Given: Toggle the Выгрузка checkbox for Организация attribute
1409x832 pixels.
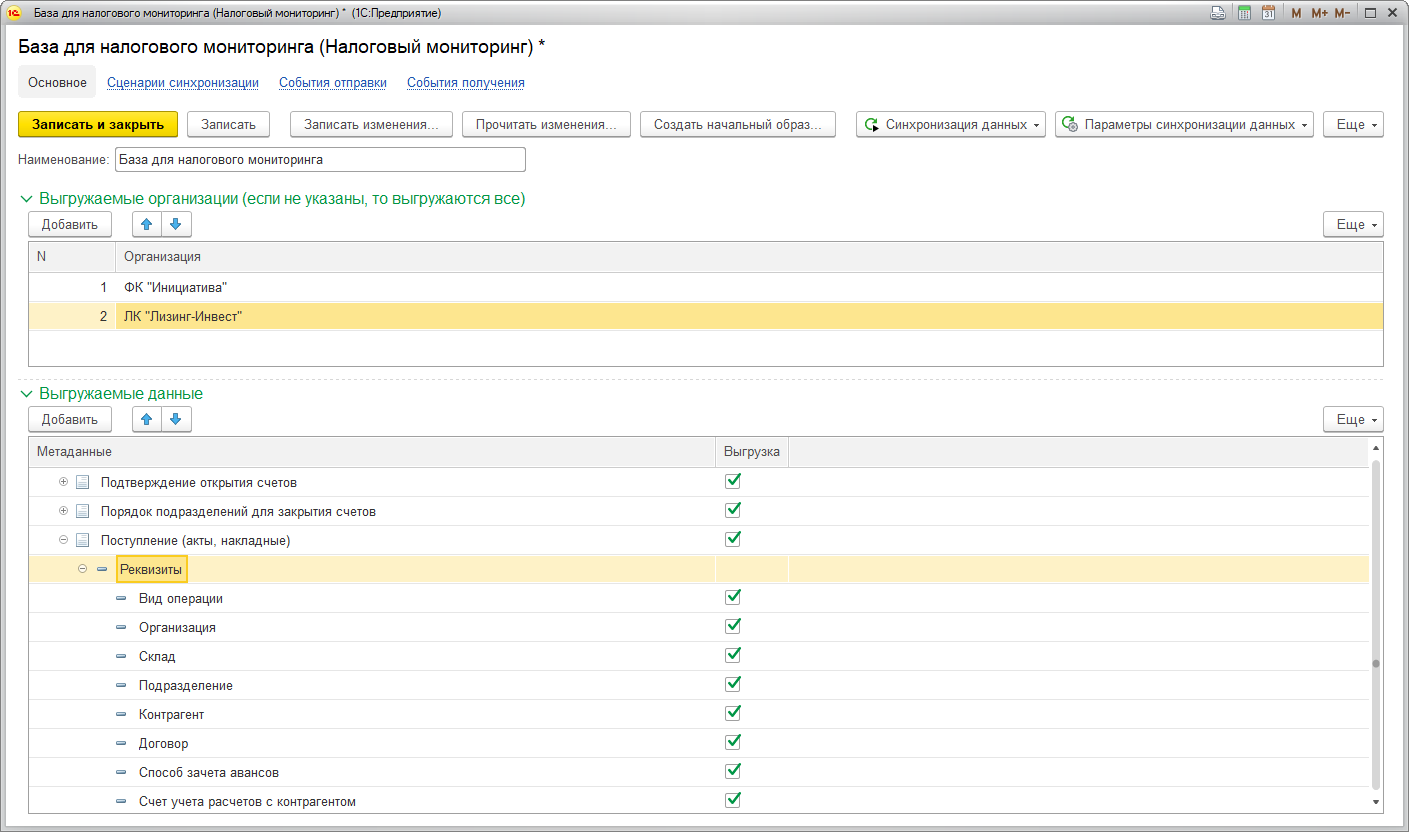Looking at the screenshot, I should point(732,626).
